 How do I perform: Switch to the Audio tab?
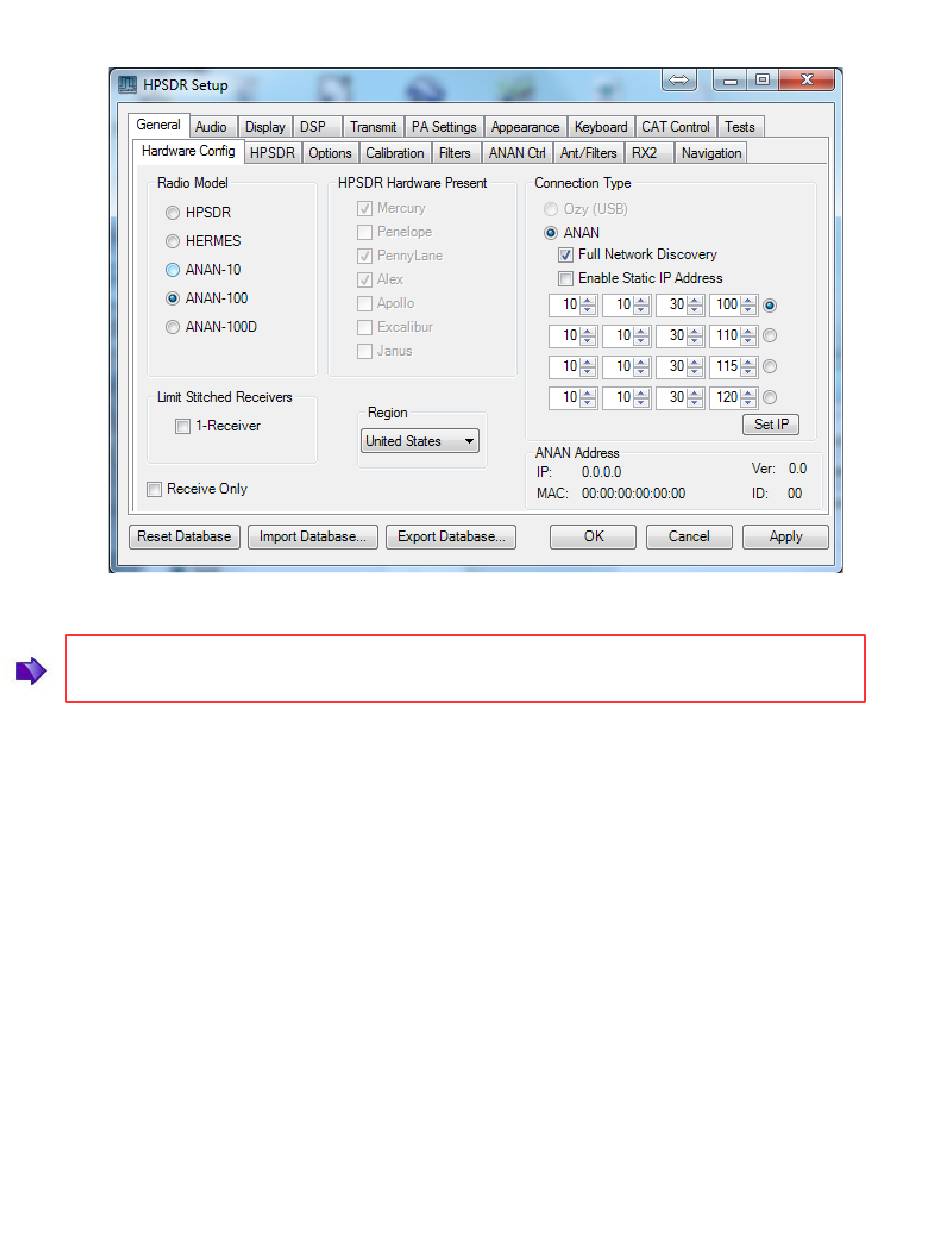coord(211,127)
